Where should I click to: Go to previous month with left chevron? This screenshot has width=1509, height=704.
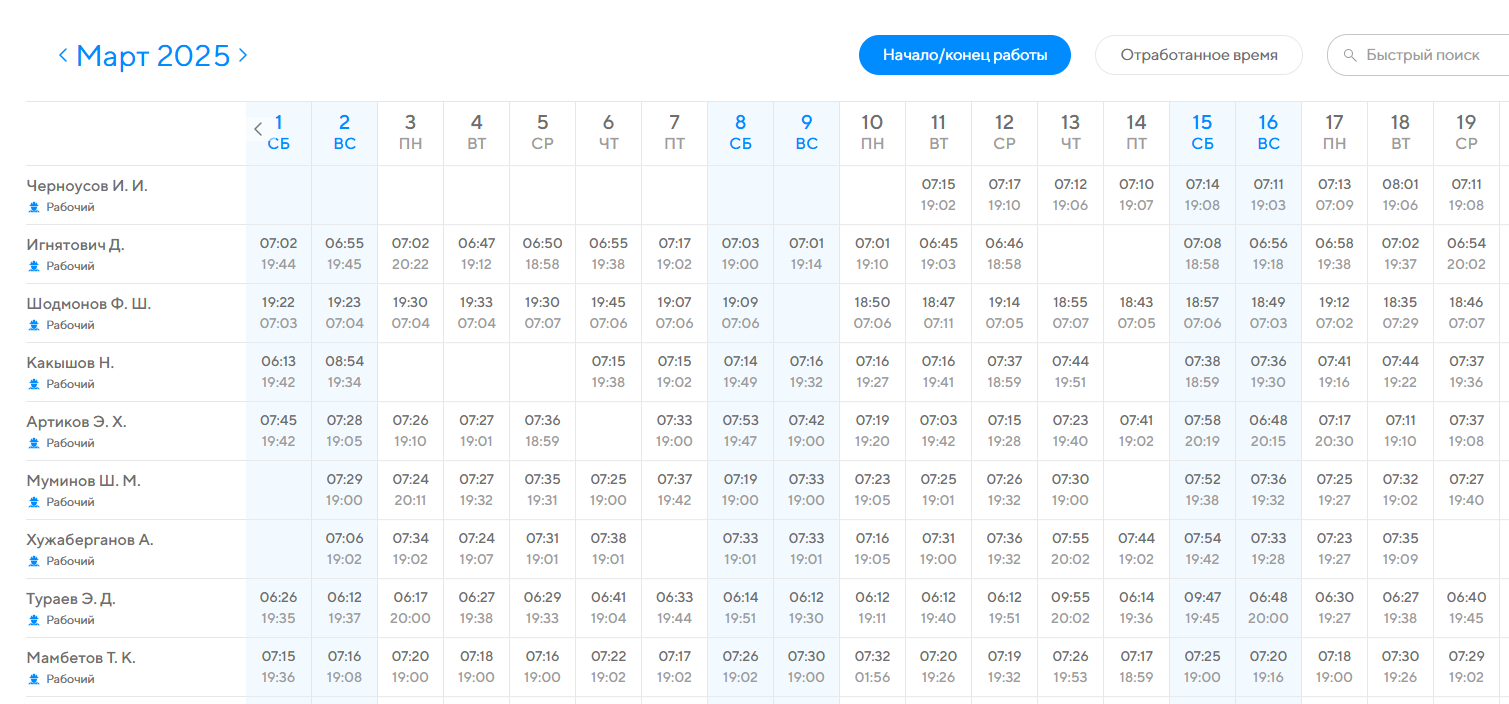click(x=63, y=55)
